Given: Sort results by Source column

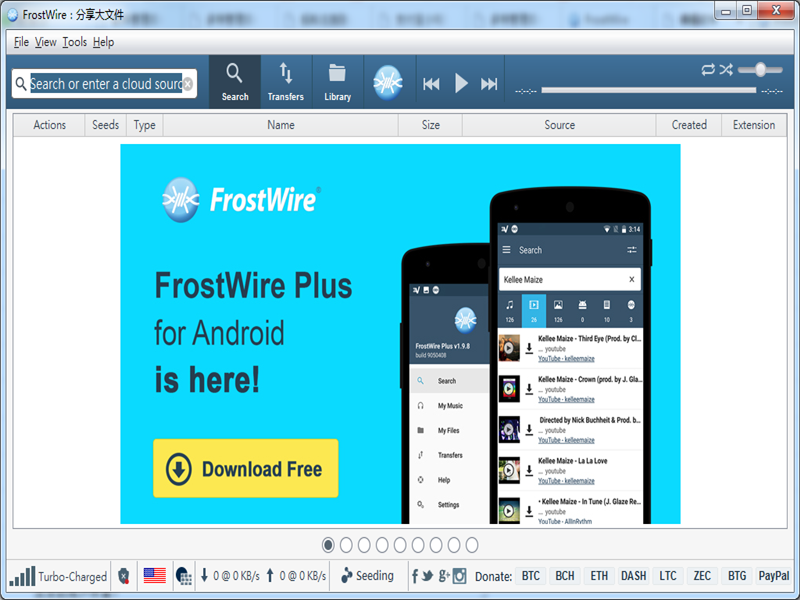Looking at the screenshot, I should (559, 125).
